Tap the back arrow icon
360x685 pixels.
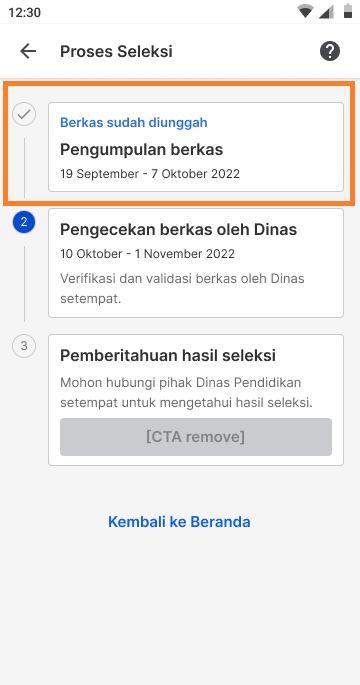(x=28, y=52)
